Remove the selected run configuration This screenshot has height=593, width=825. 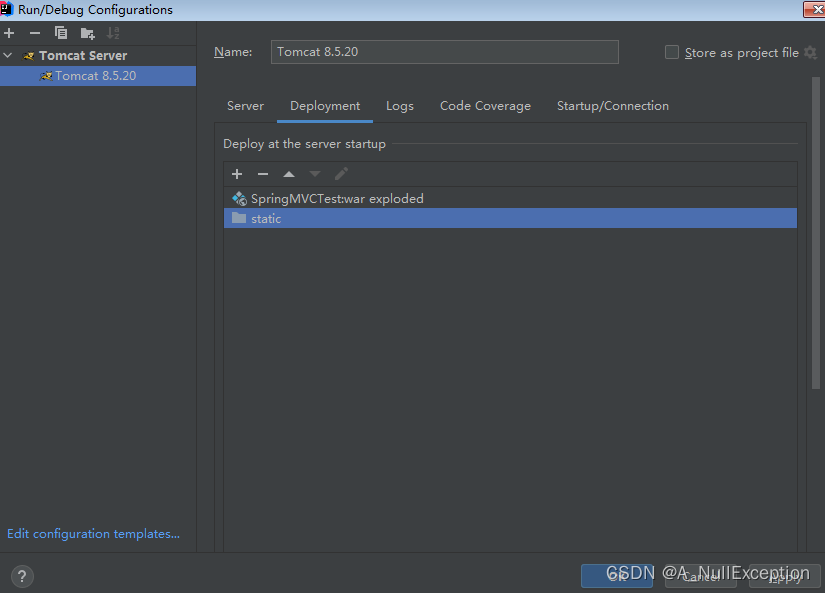(35, 33)
